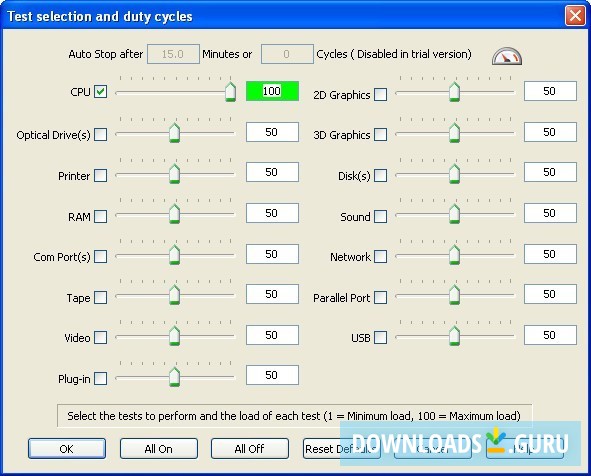Click the Network load value field
The image size is (591, 476).
pos(550,254)
